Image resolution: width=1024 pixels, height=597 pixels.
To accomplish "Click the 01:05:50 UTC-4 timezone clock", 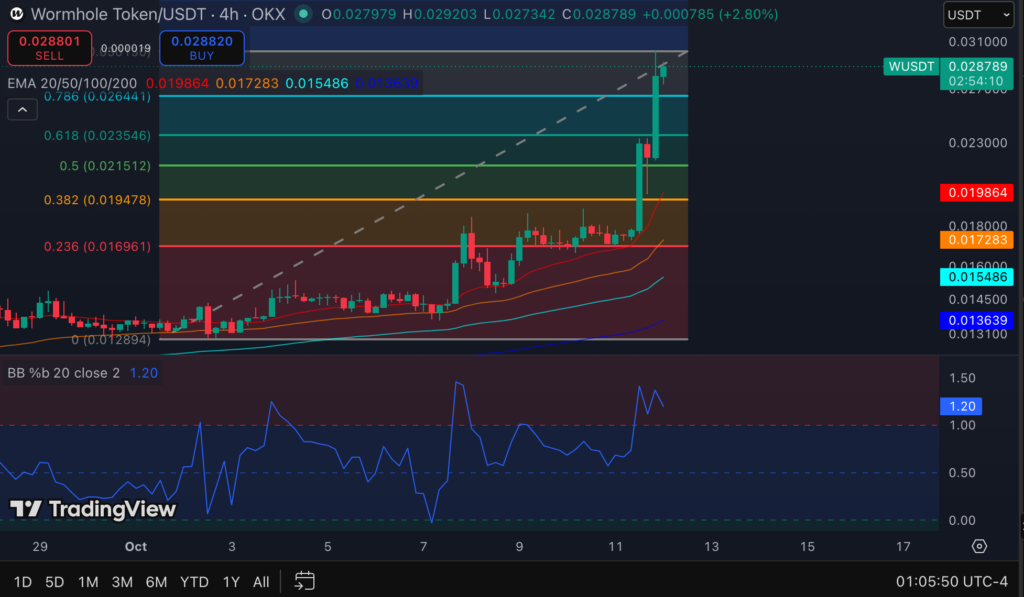I will [952, 581].
